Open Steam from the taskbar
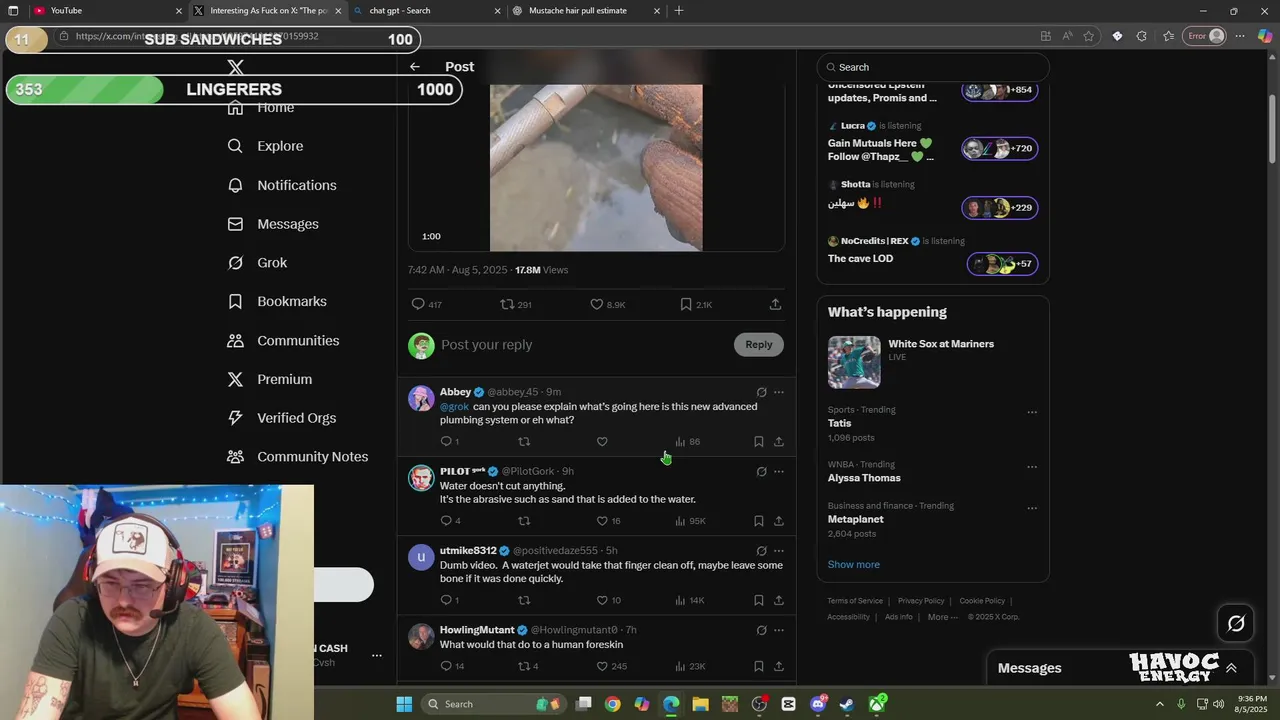The width and height of the screenshot is (1280, 720). [847, 704]
